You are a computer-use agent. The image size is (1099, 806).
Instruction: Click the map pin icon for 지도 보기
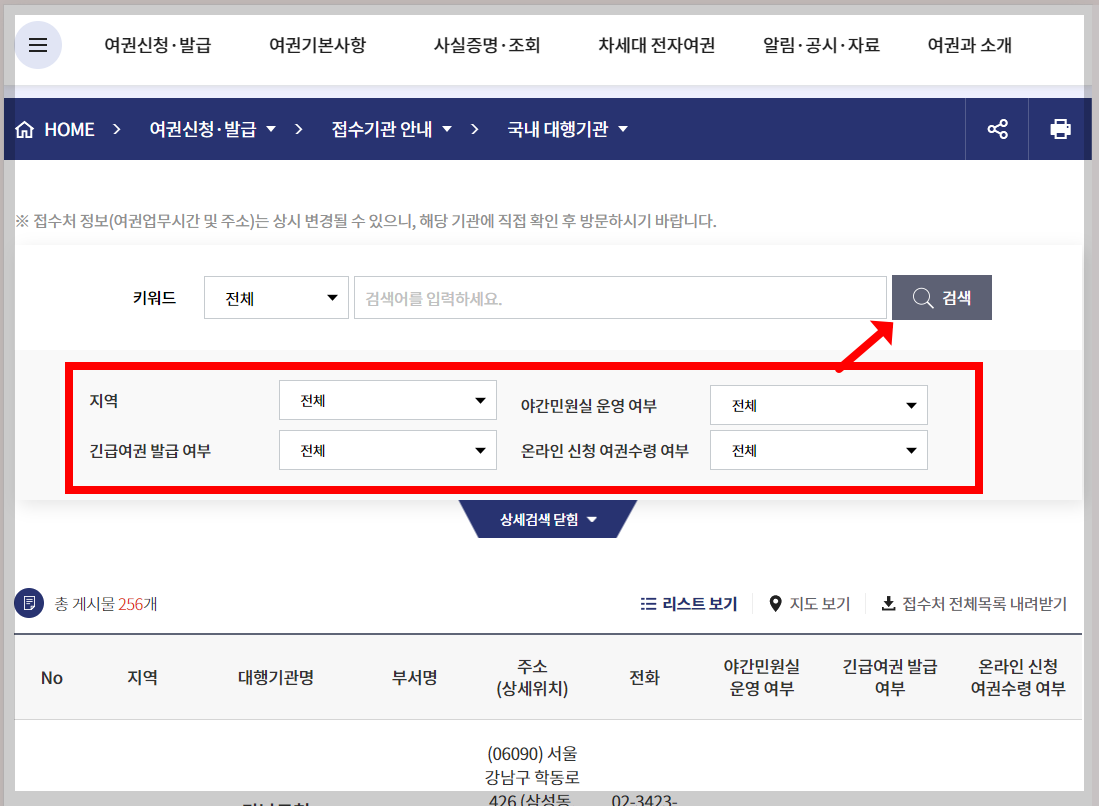[775, 602]
